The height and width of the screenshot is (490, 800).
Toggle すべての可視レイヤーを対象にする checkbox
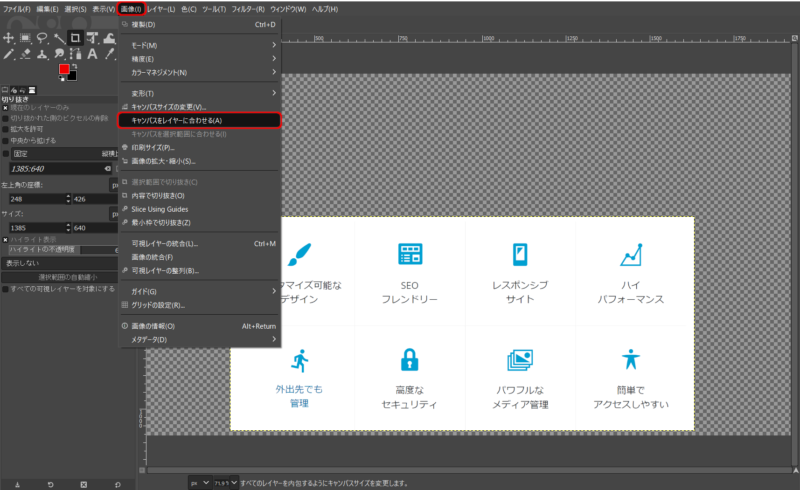click(5, 289)
